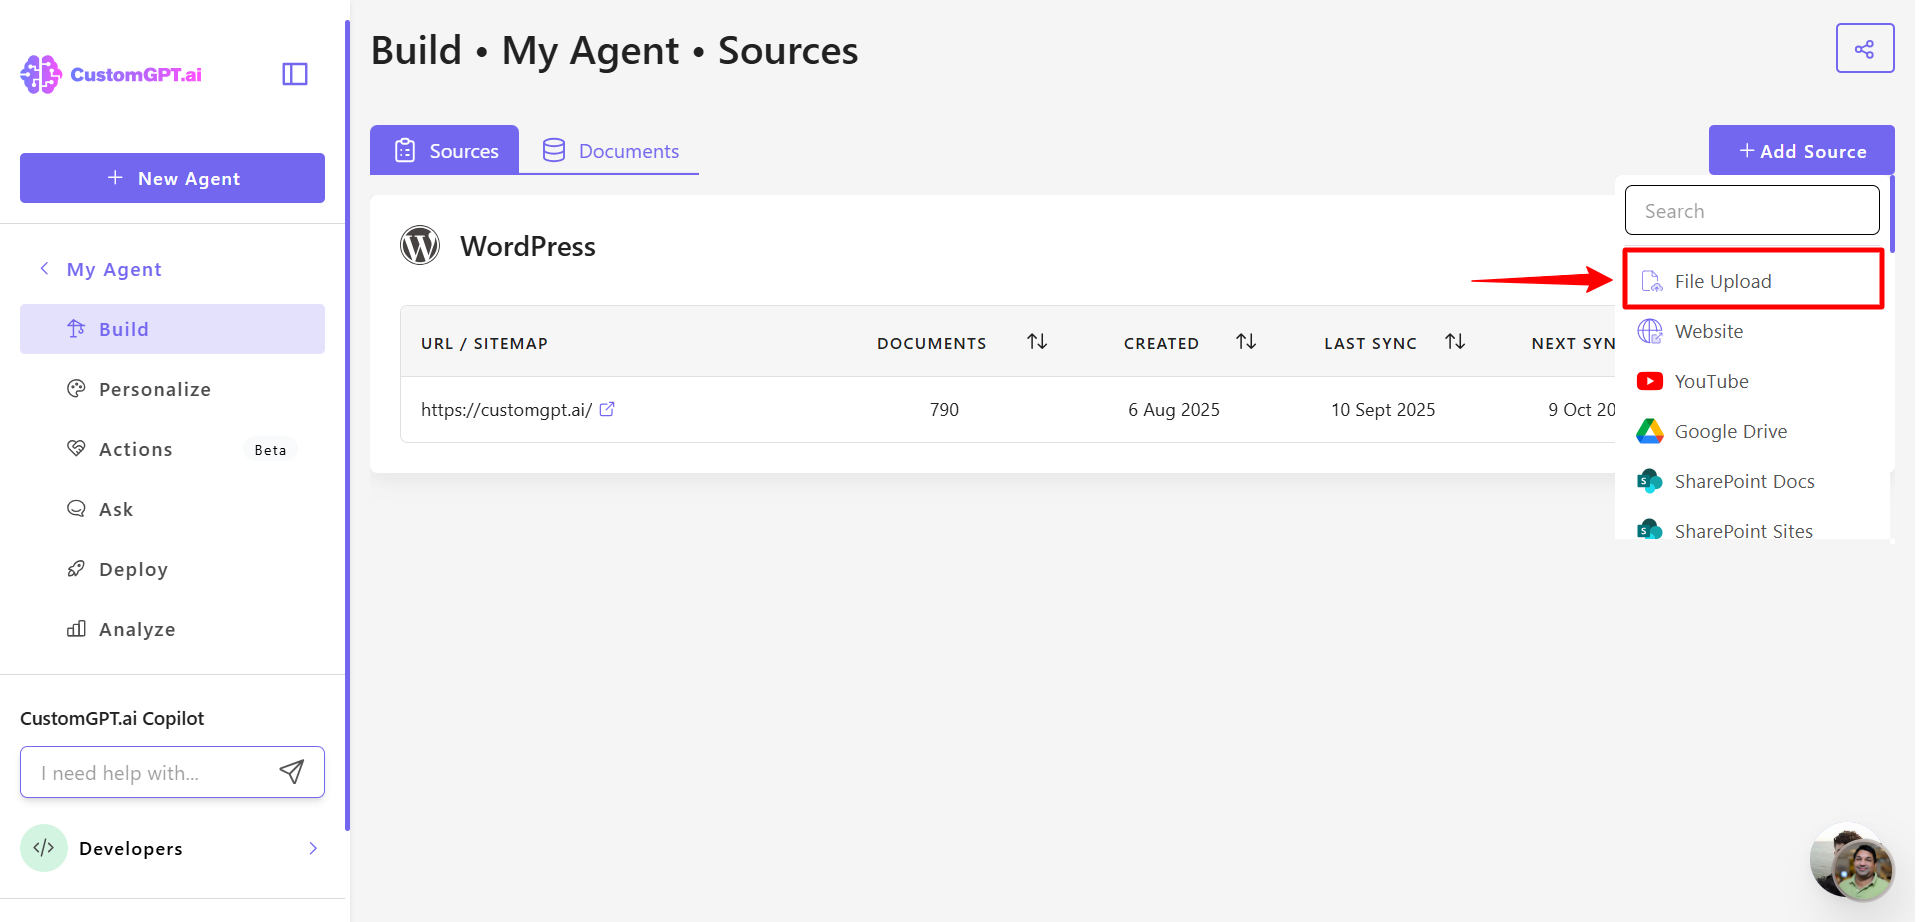Open the external link icon beside customgpt.ai URL
Screen dimensions: 1920x922
607,409
